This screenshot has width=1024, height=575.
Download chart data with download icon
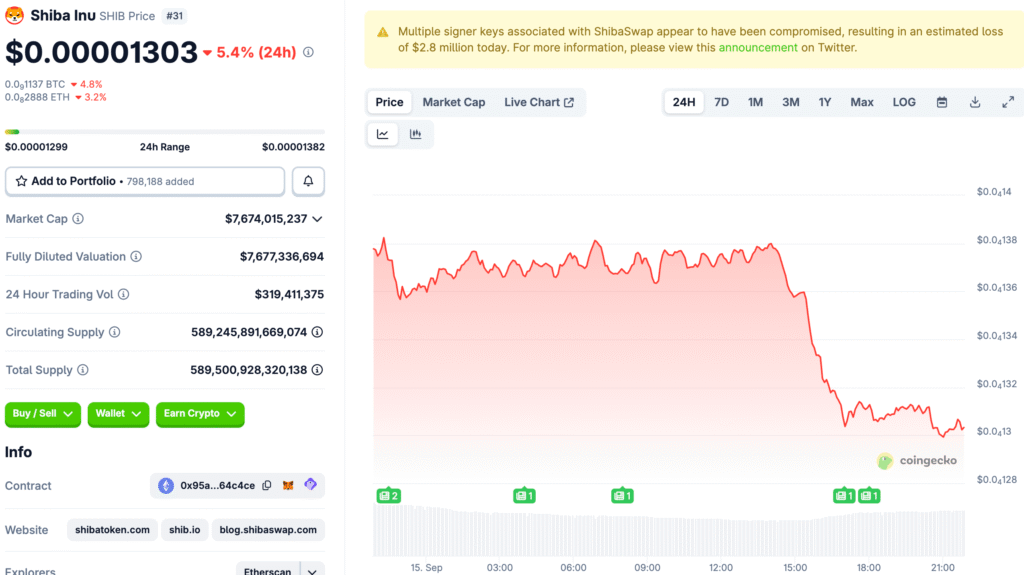click(975, 103)
